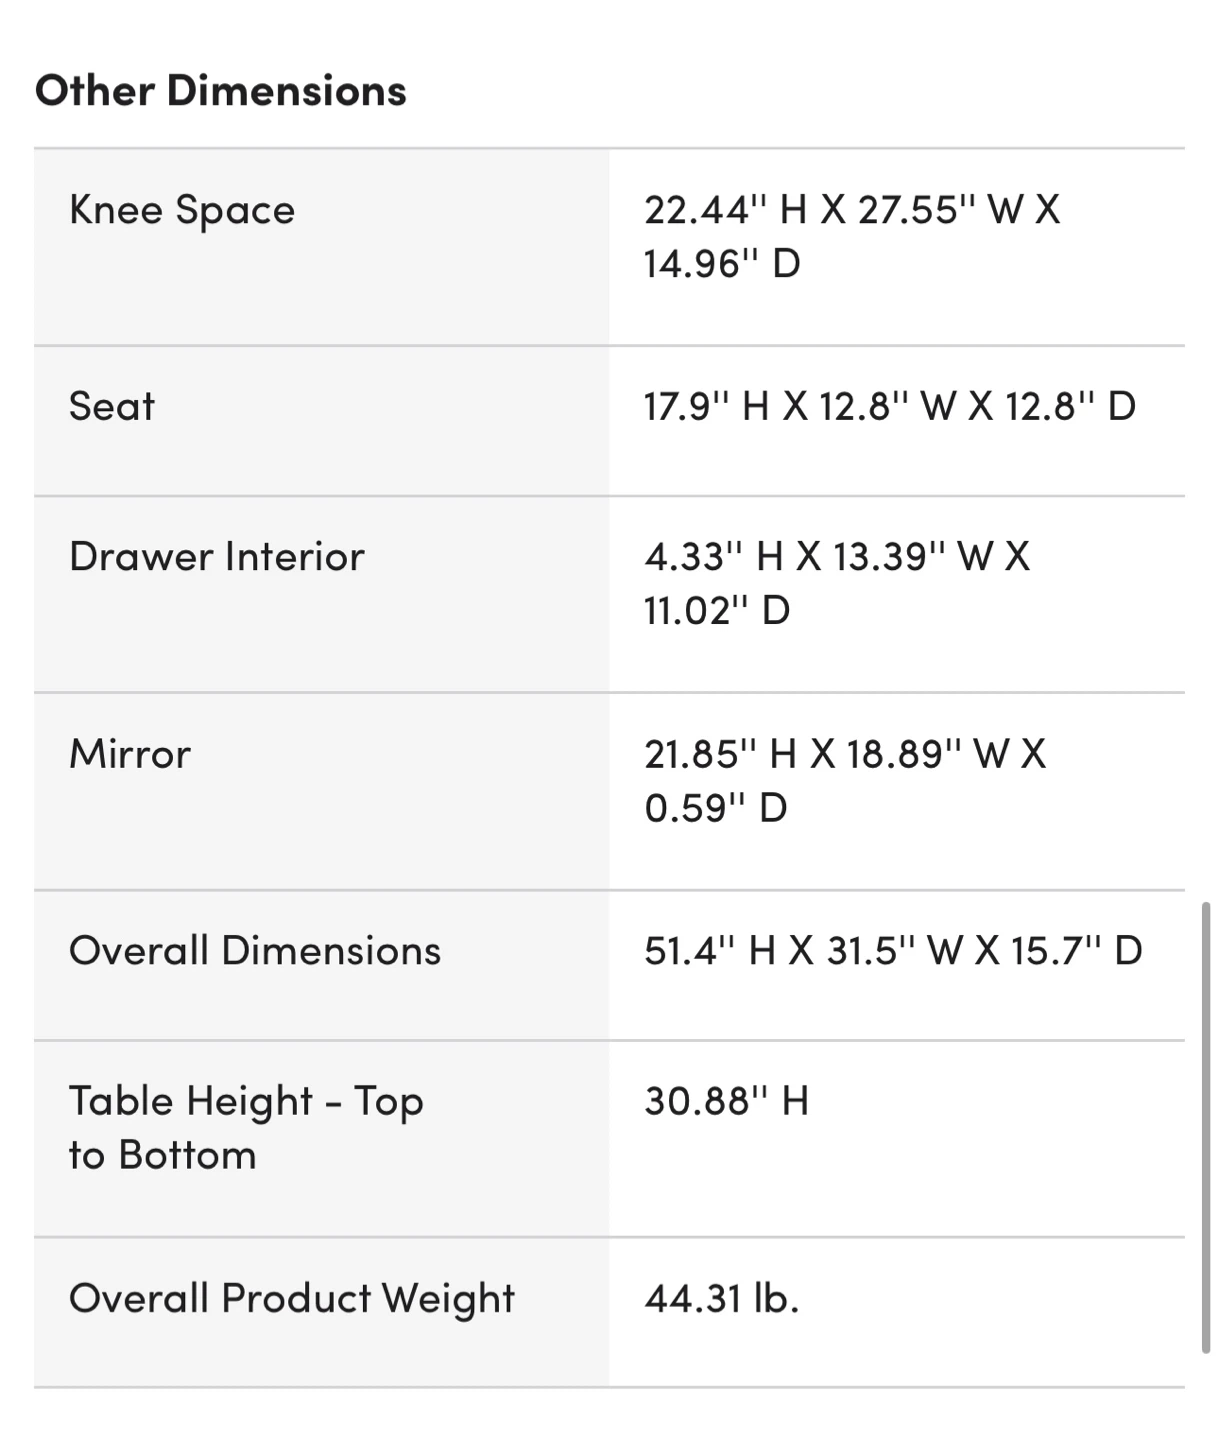Viewport: 1219px width, 1440px height.
Task: Select the Mirror row label
Action: click(130, 753)
